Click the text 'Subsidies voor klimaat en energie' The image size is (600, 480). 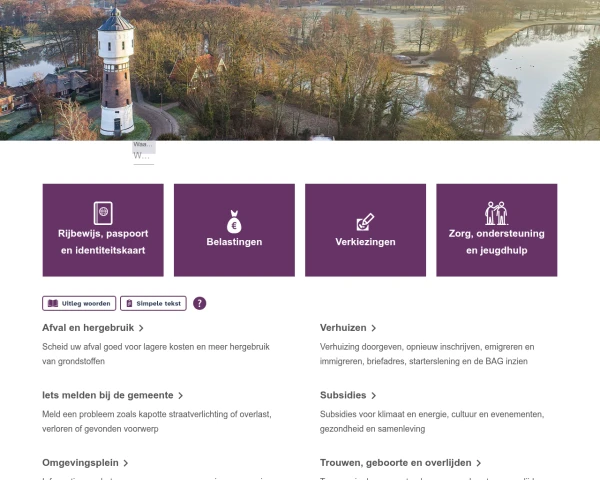(384, 414)
